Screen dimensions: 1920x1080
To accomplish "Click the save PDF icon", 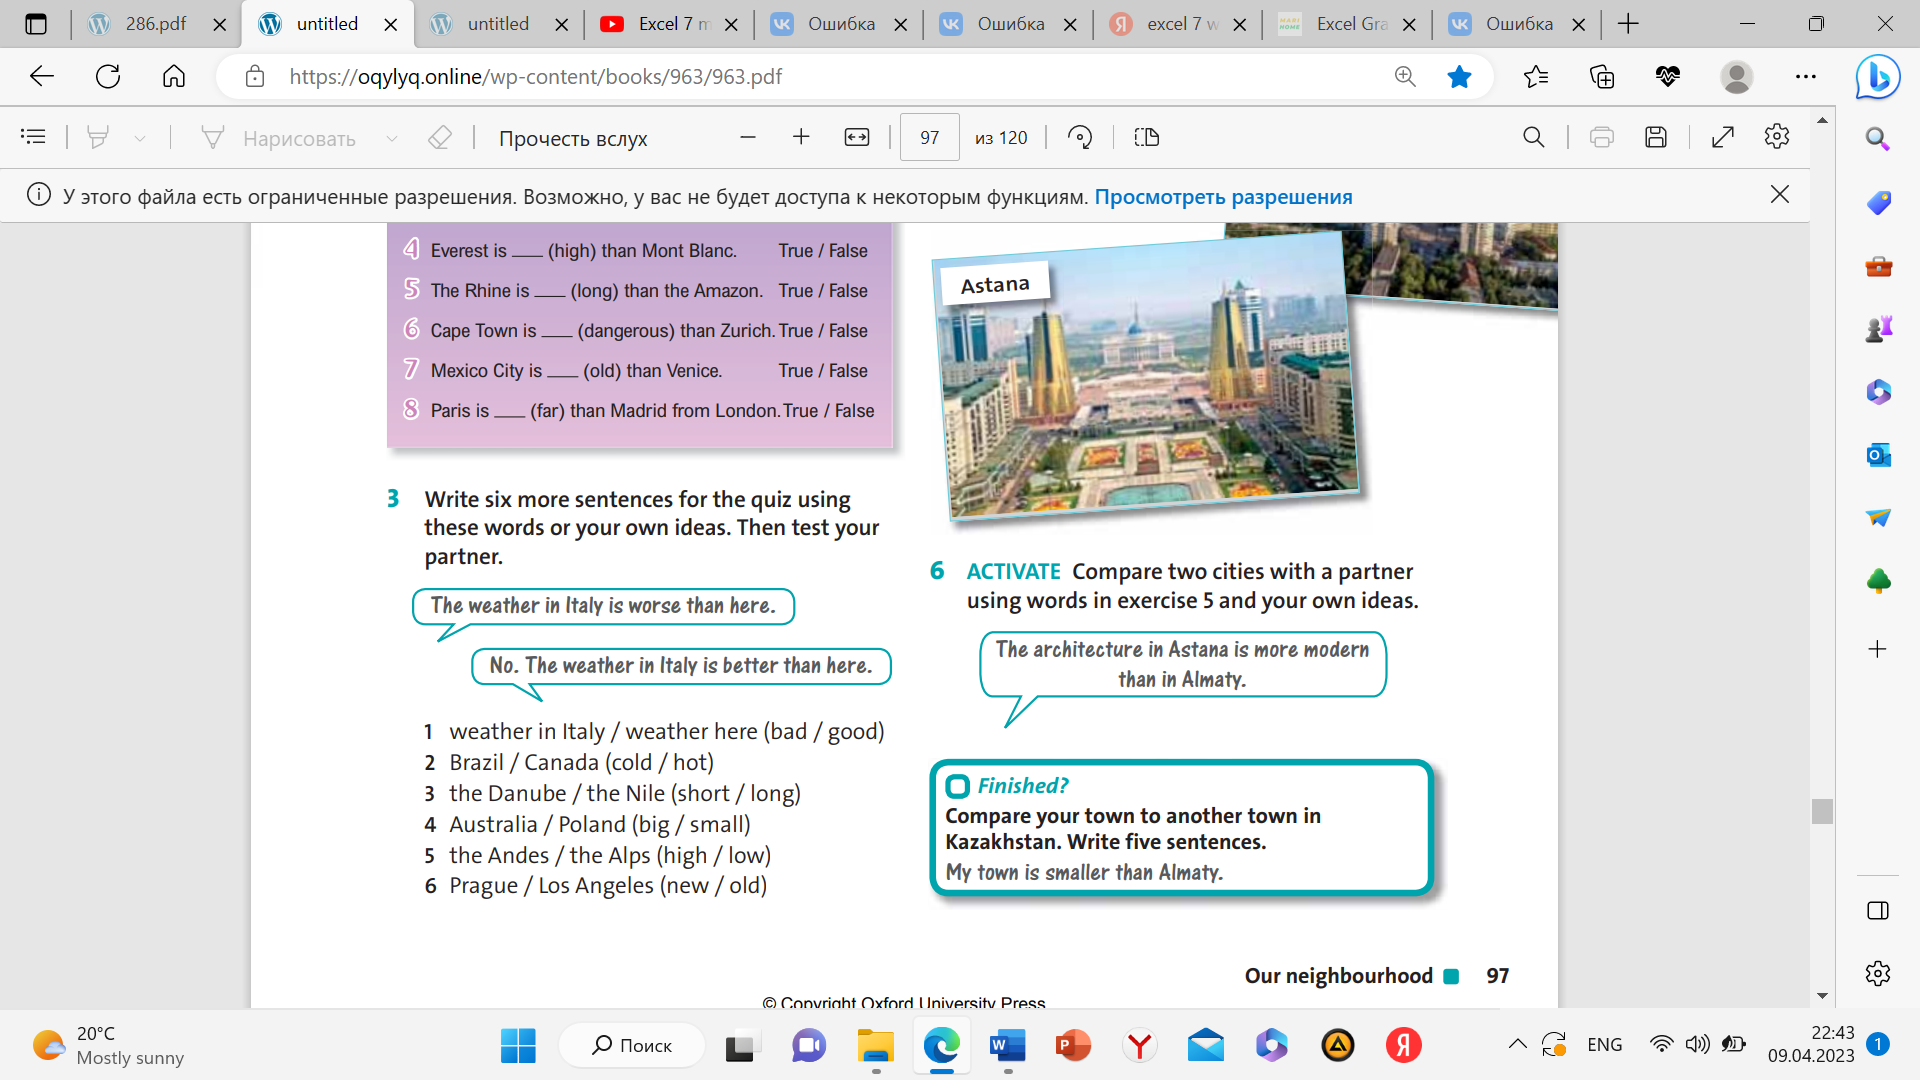I will click(1656, 138).
